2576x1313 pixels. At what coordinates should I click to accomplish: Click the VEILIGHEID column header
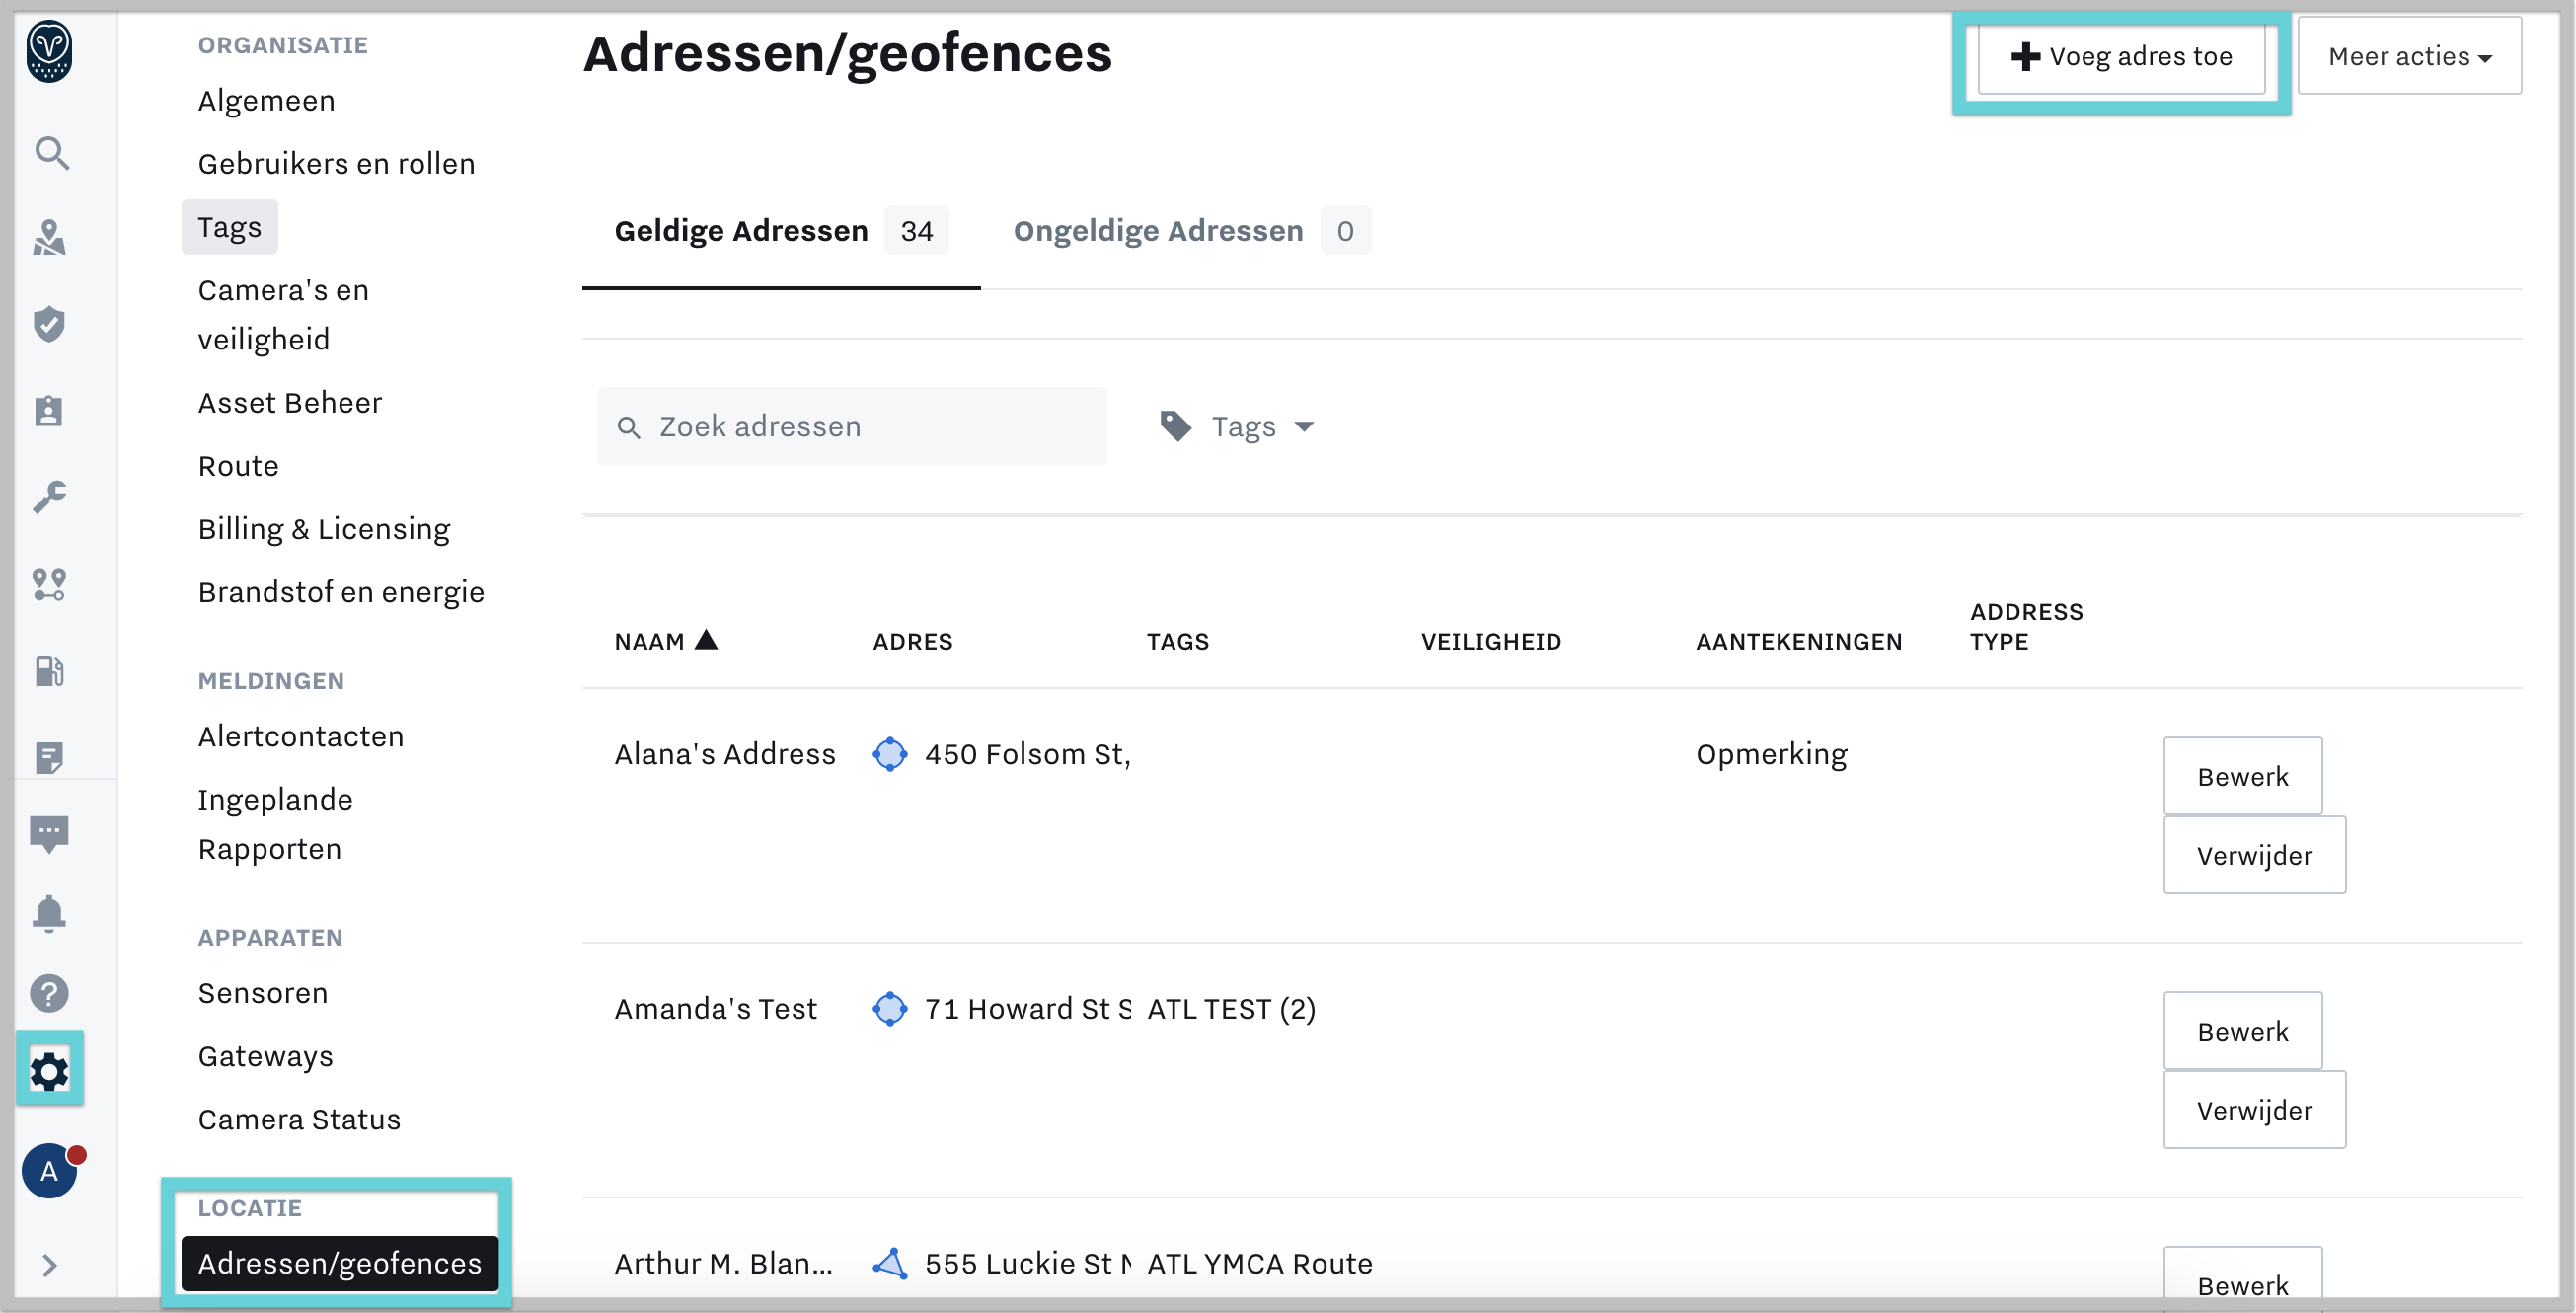[x=1490, y=641]
